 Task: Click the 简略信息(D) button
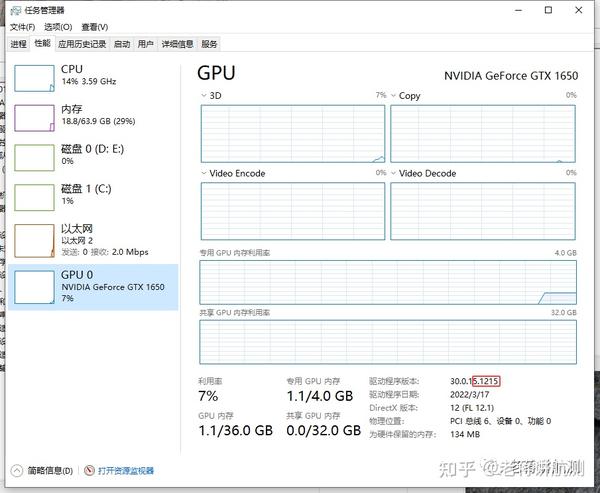(50, 470)
